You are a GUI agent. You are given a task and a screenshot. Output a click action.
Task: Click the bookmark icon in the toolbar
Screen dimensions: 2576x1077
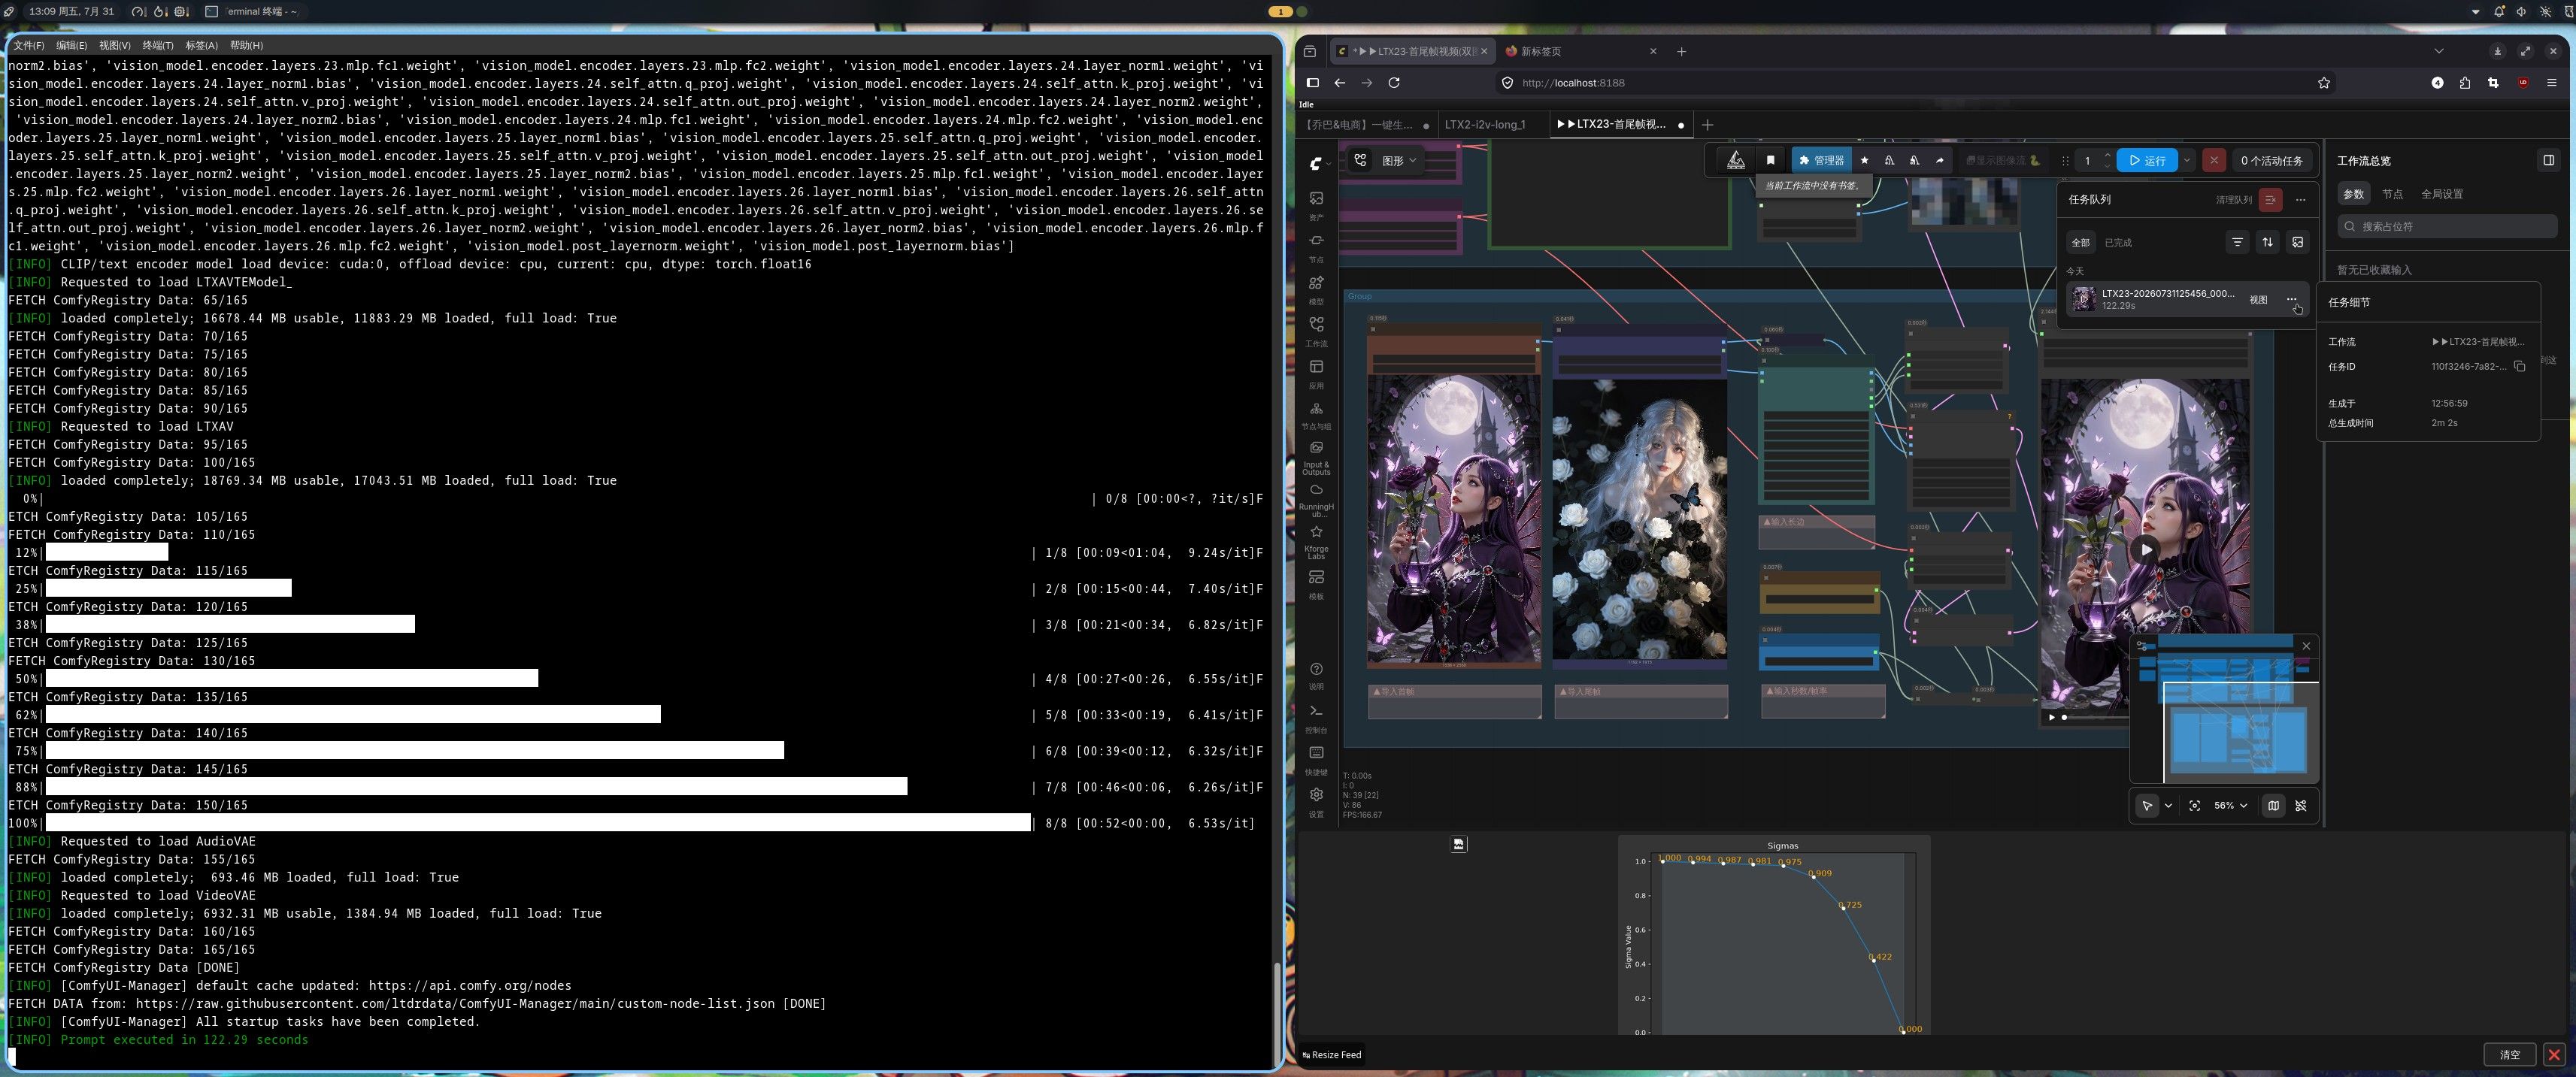[x=1770, y=160]
